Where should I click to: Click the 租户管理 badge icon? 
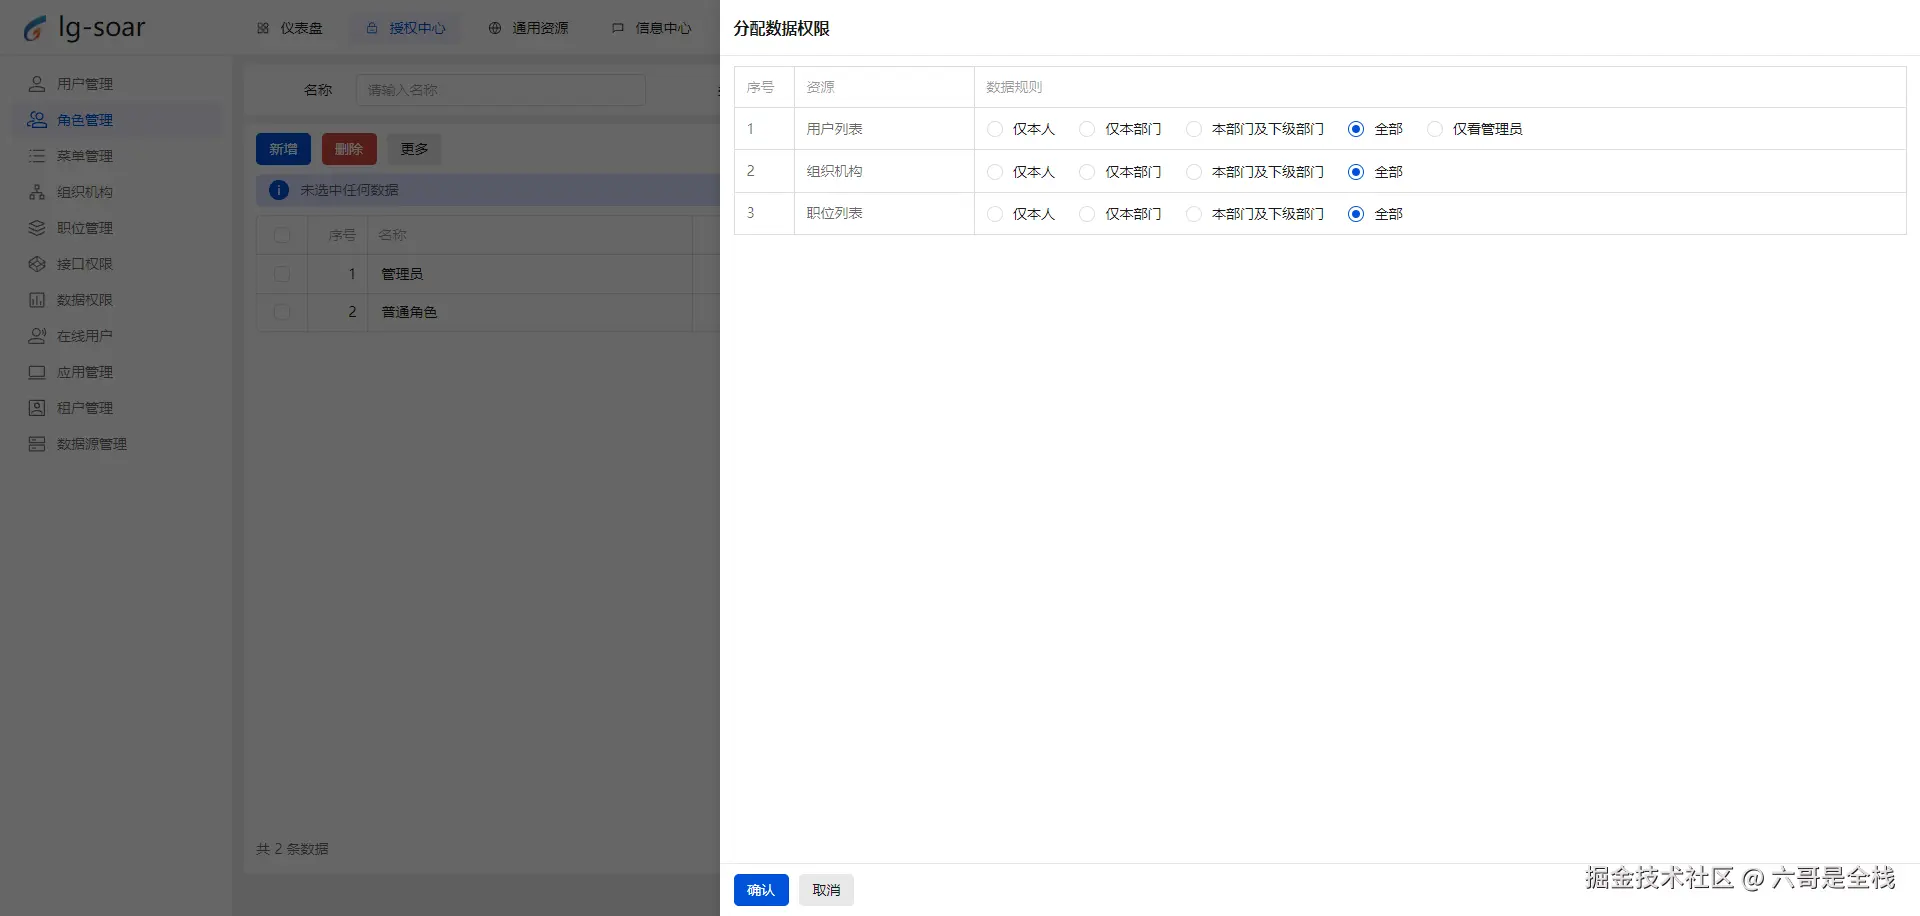(37, 408)
